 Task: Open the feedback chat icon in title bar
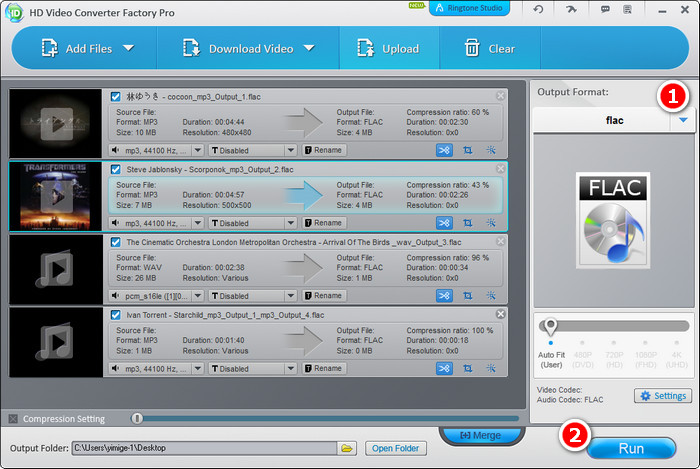coord(605,9)
